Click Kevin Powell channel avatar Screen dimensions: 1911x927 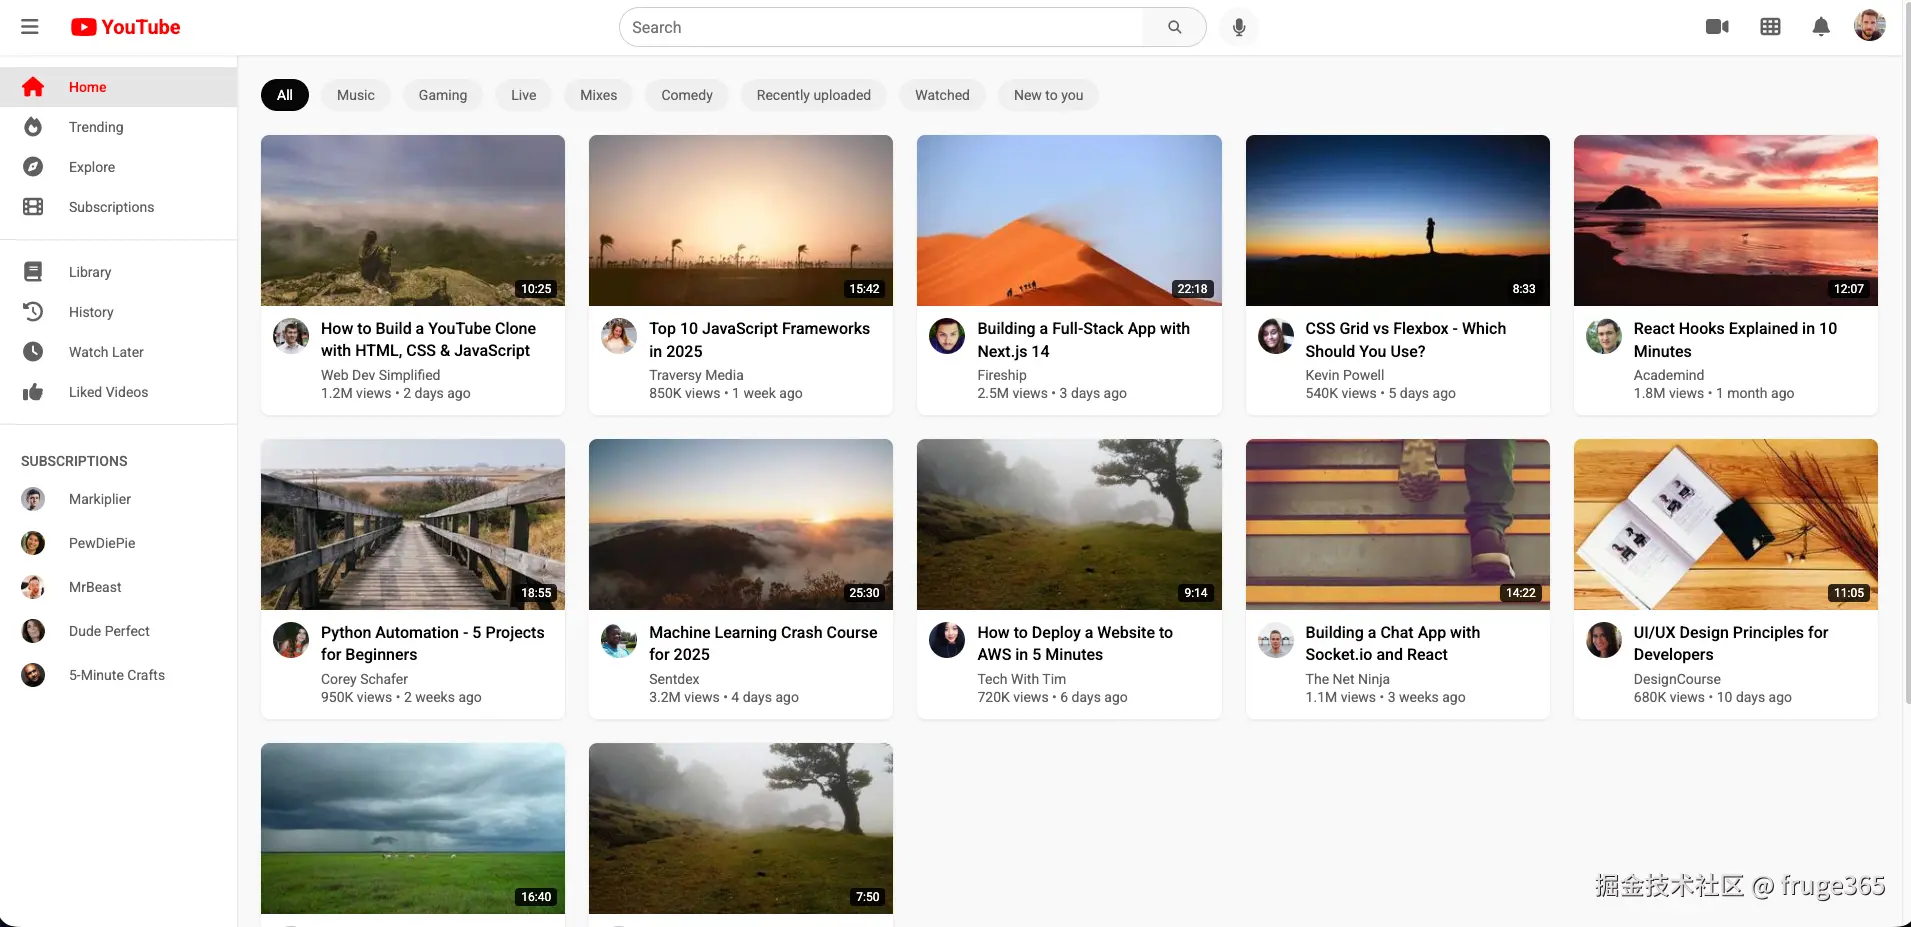point(1275,336)
